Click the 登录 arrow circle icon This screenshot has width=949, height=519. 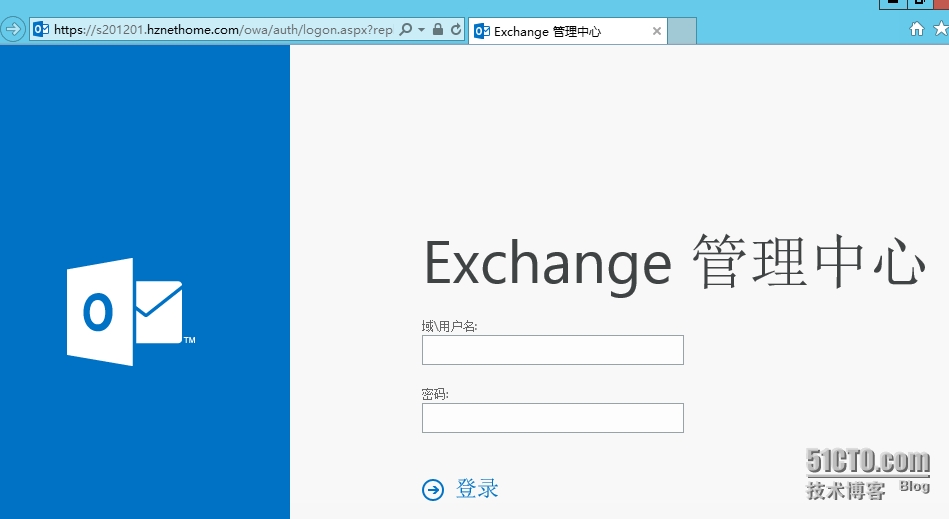click(x=433, y=489)
